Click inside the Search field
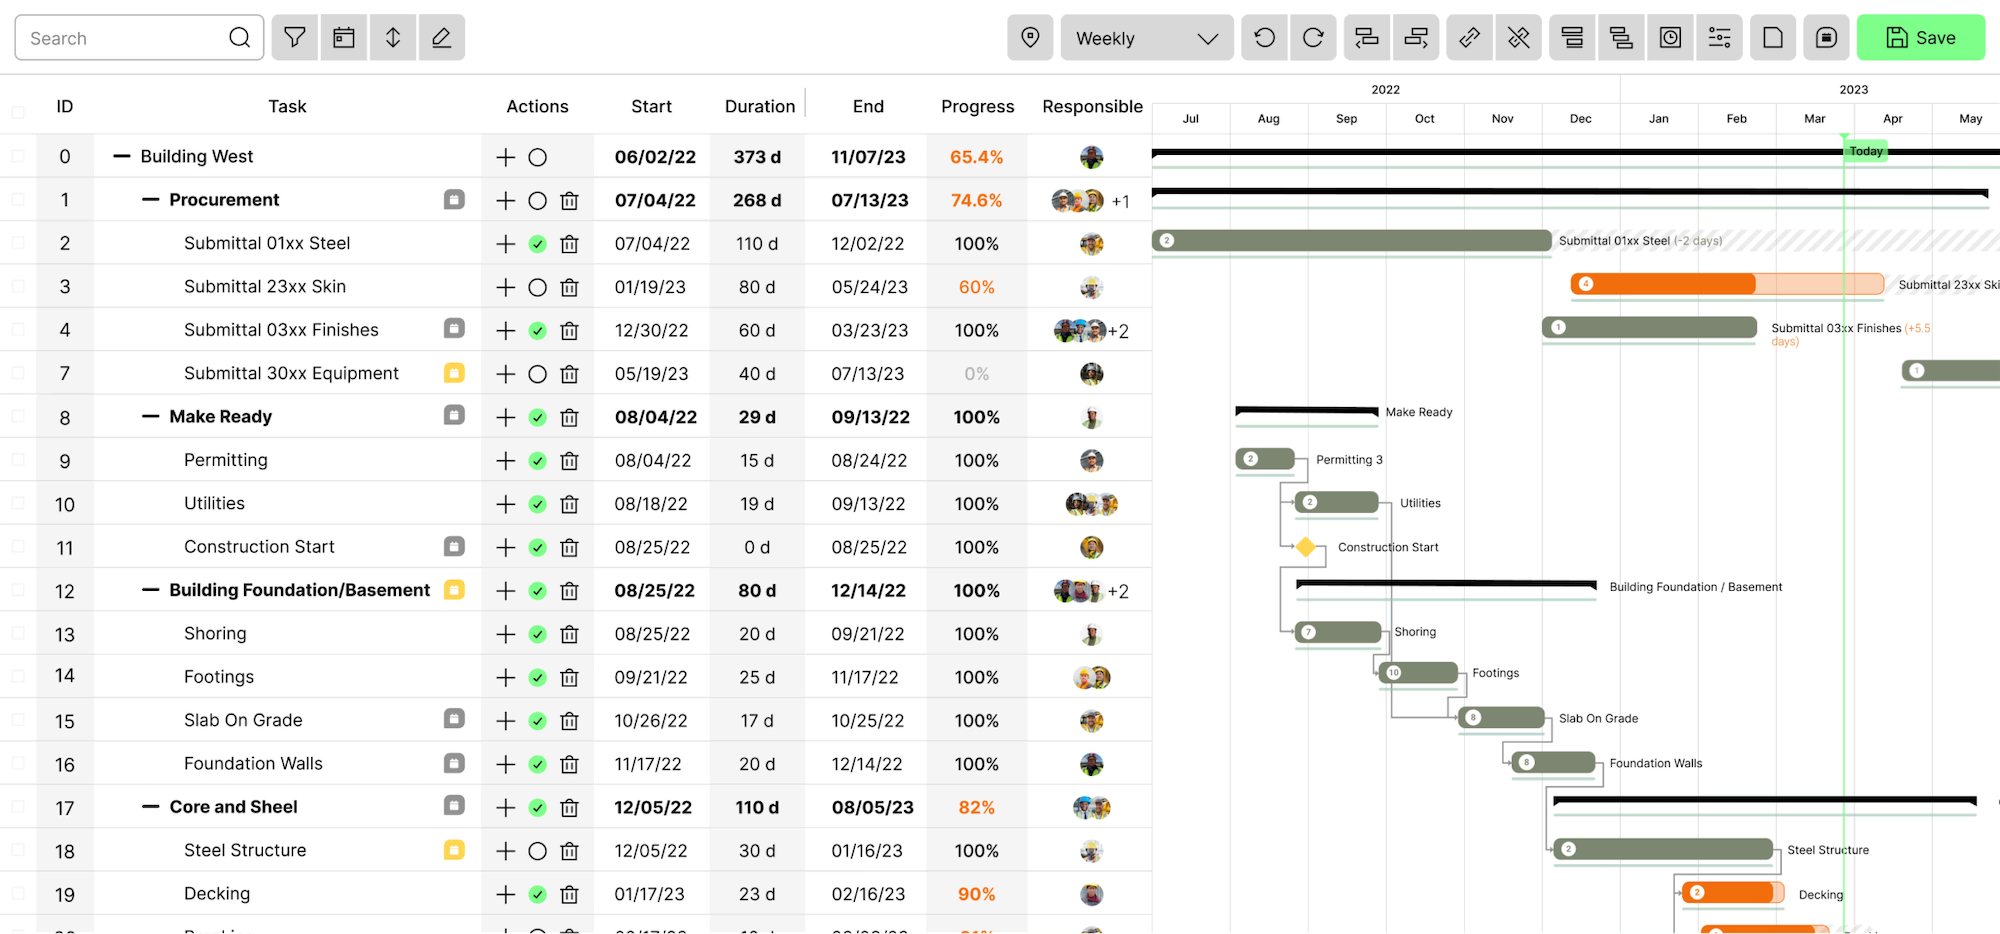 click(x=120, y=37)
